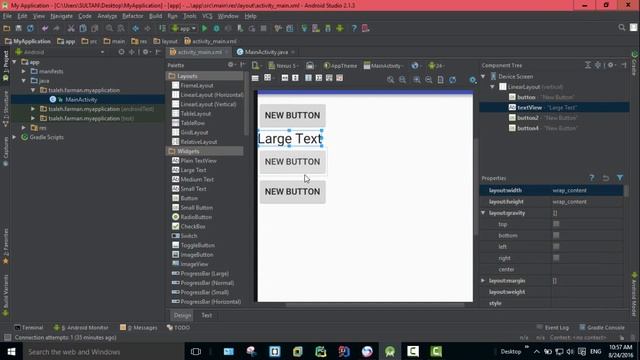Open the Tools menu

[x=189, y=16]
